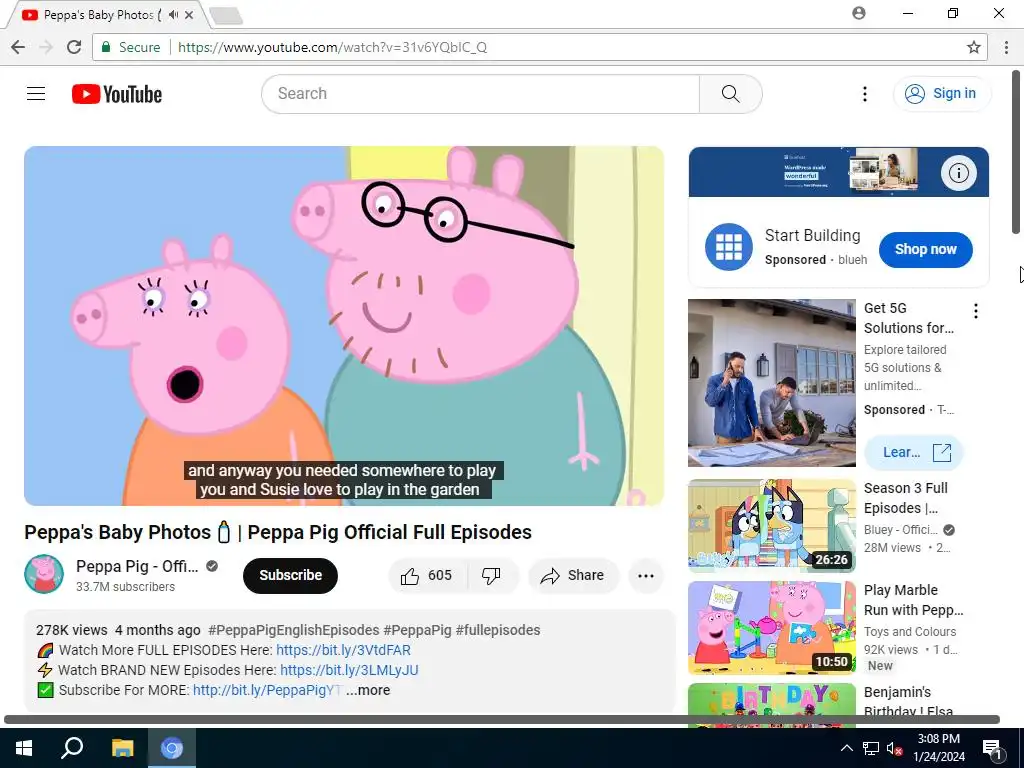This screenshot has width=1024, height=768.
Task: Open Windows taskbar search
Action: click(x=72, y=748)
